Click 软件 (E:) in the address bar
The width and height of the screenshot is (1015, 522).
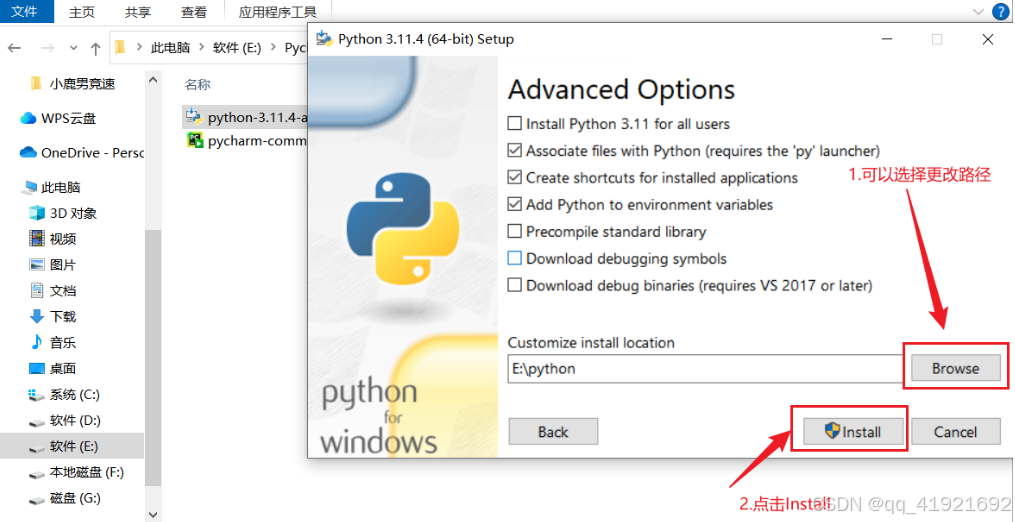238,48
